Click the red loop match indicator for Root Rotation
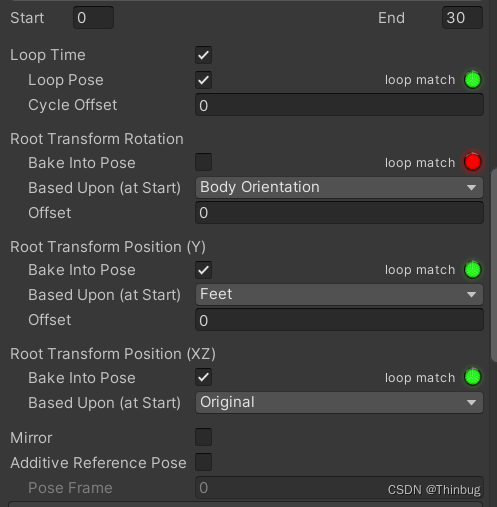 point(473,162)
